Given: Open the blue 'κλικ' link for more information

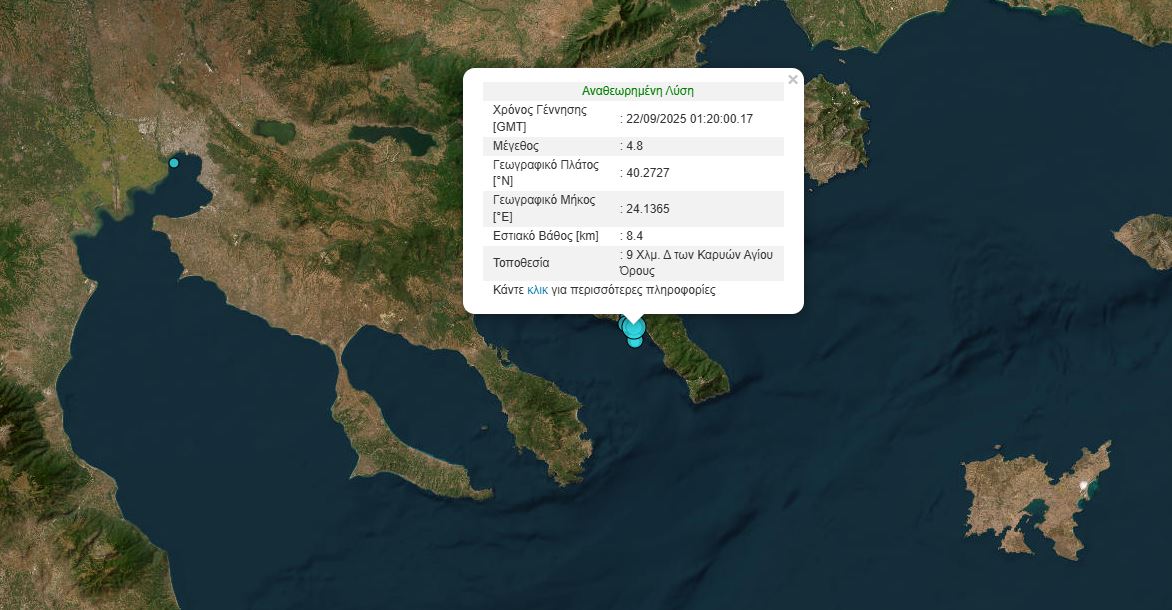Looking at the screenshot, I should click(x=537, y=290).
